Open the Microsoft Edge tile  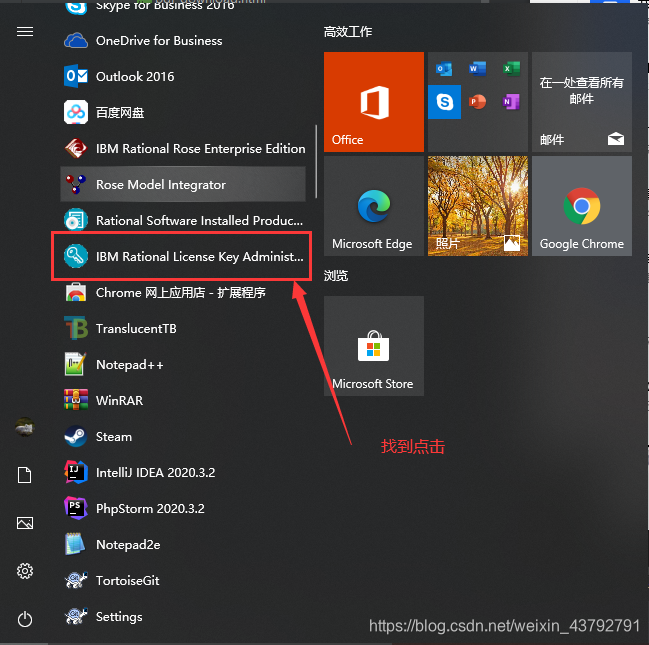(374, 206)
